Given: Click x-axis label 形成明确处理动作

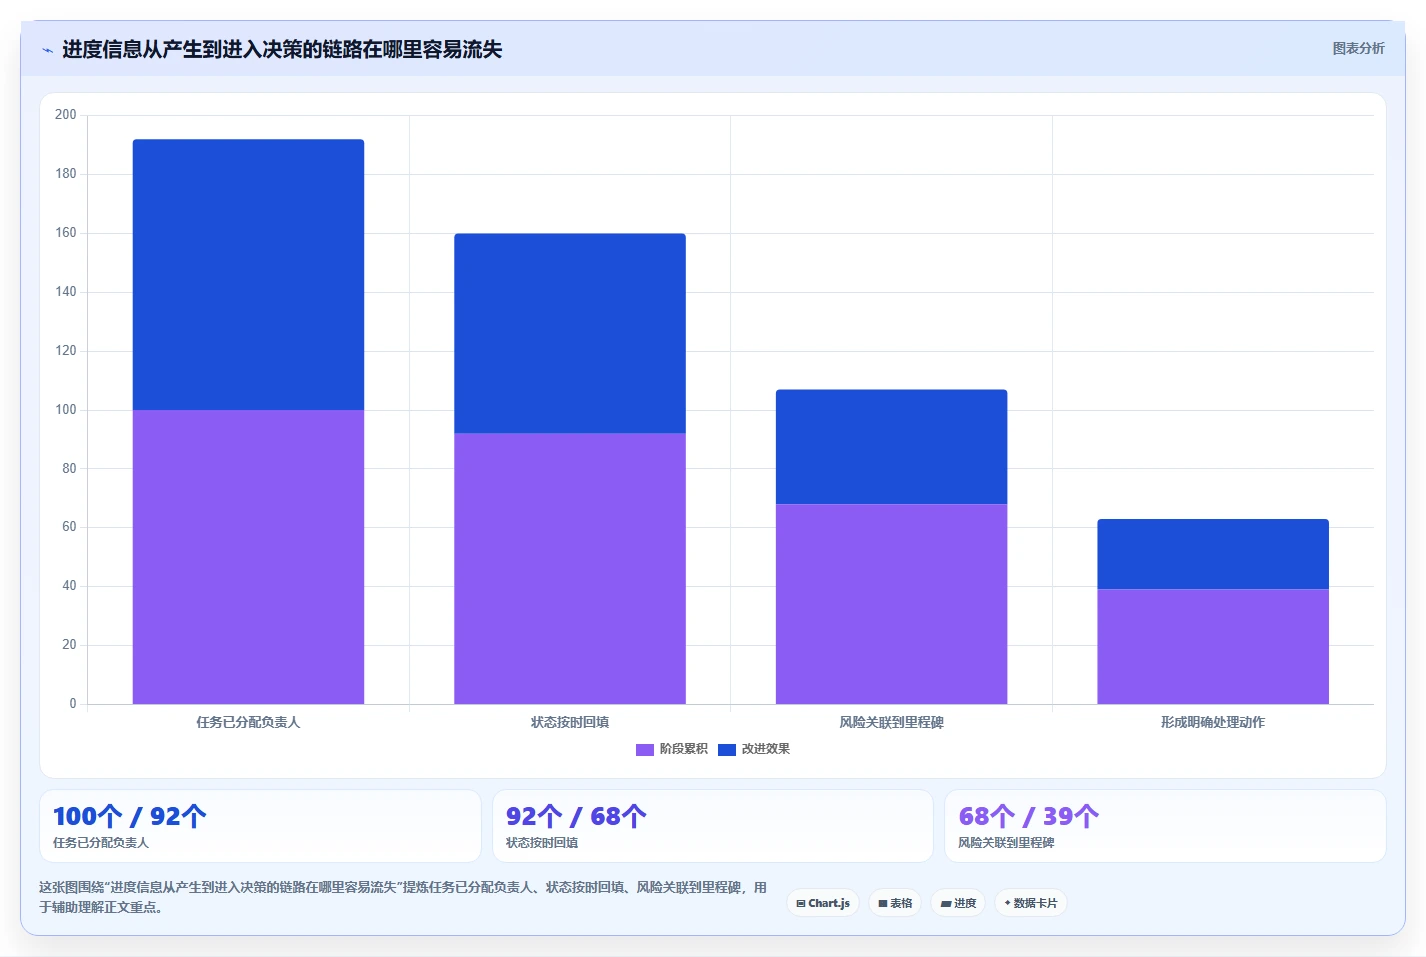Looking at the screenshot, I should (1213, 722).
